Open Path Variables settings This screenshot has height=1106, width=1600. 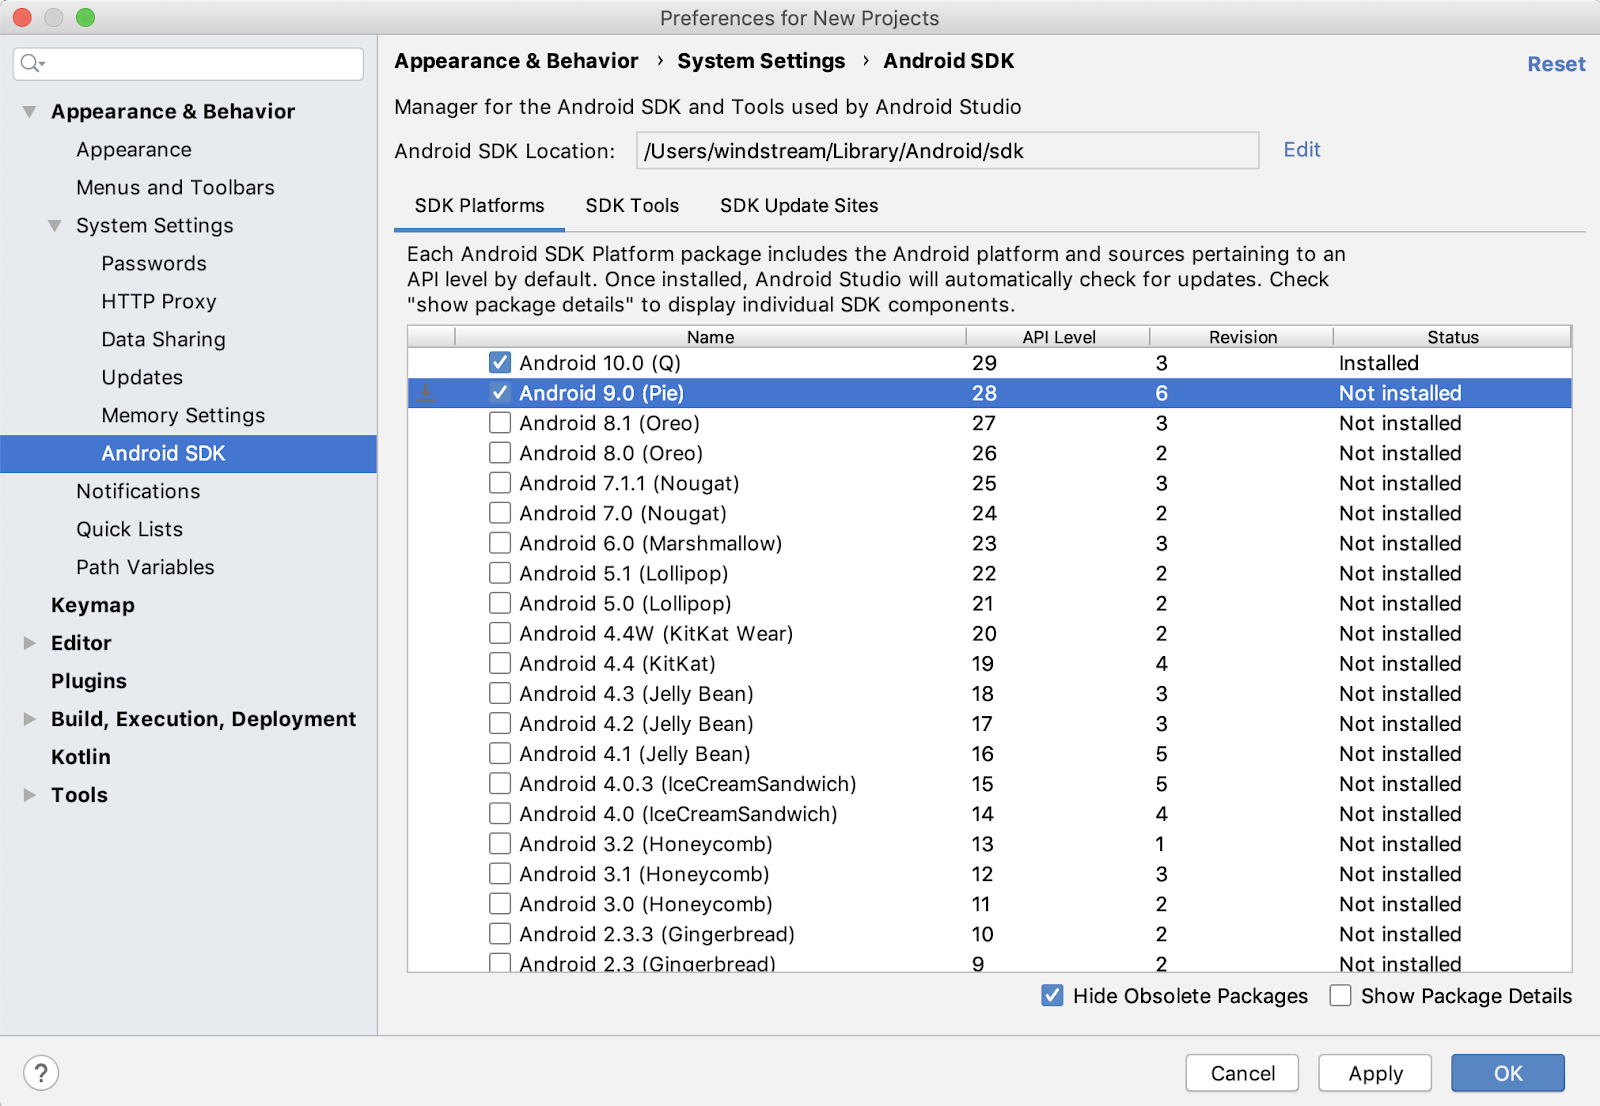coord(145,568)
